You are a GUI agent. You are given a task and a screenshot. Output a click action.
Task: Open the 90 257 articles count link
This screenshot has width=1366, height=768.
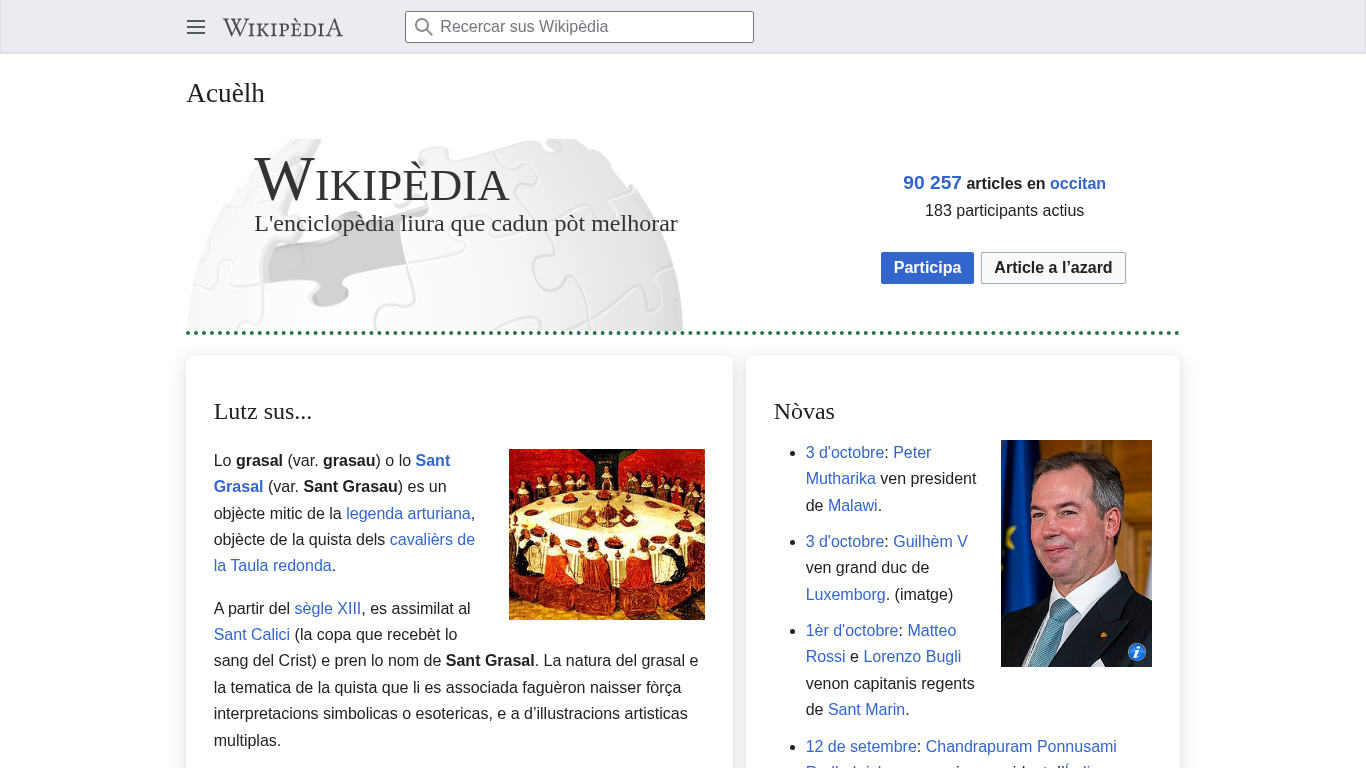932,183
